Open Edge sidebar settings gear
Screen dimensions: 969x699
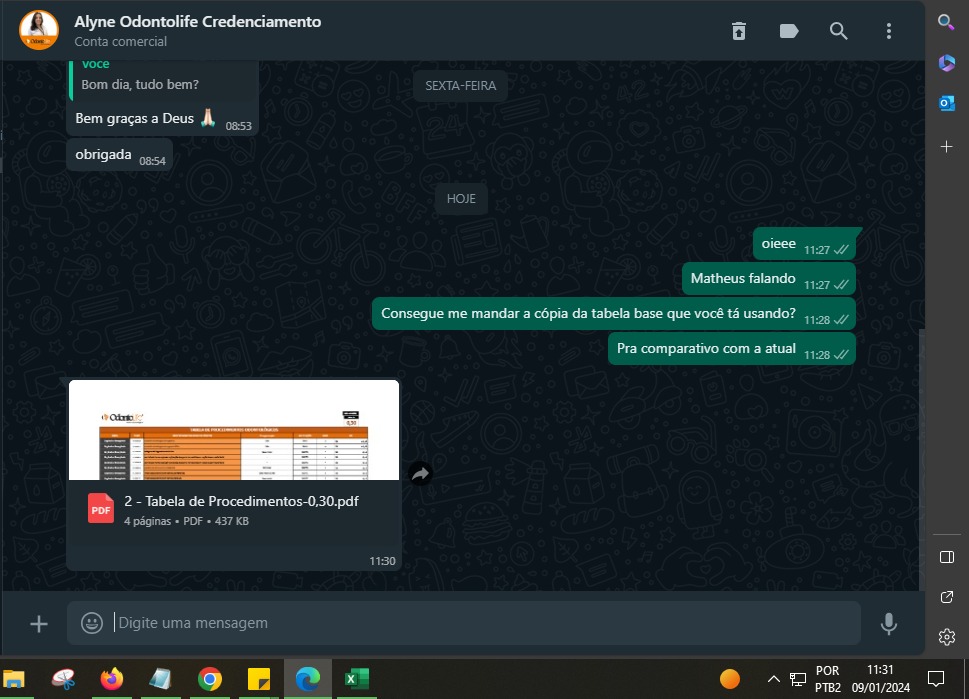click(946, 637)
